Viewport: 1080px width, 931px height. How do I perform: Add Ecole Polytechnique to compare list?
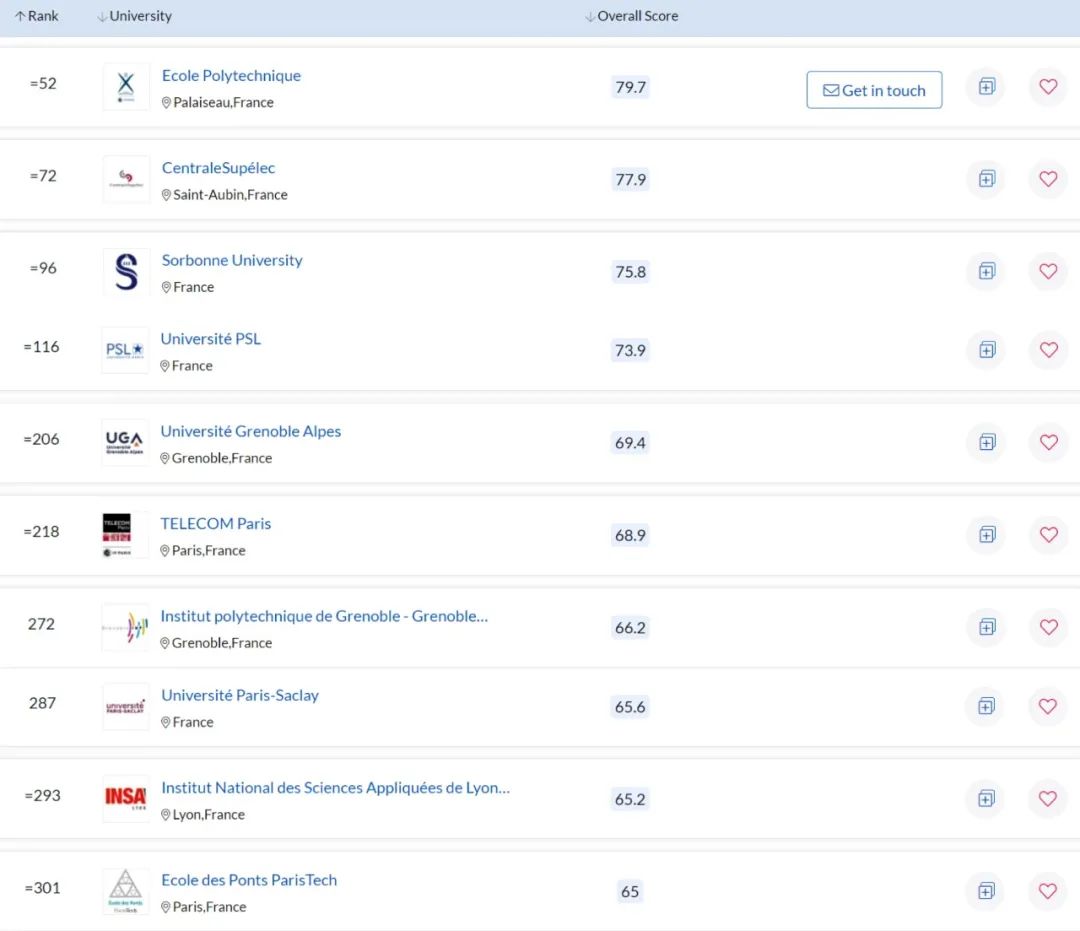[986, 87]
